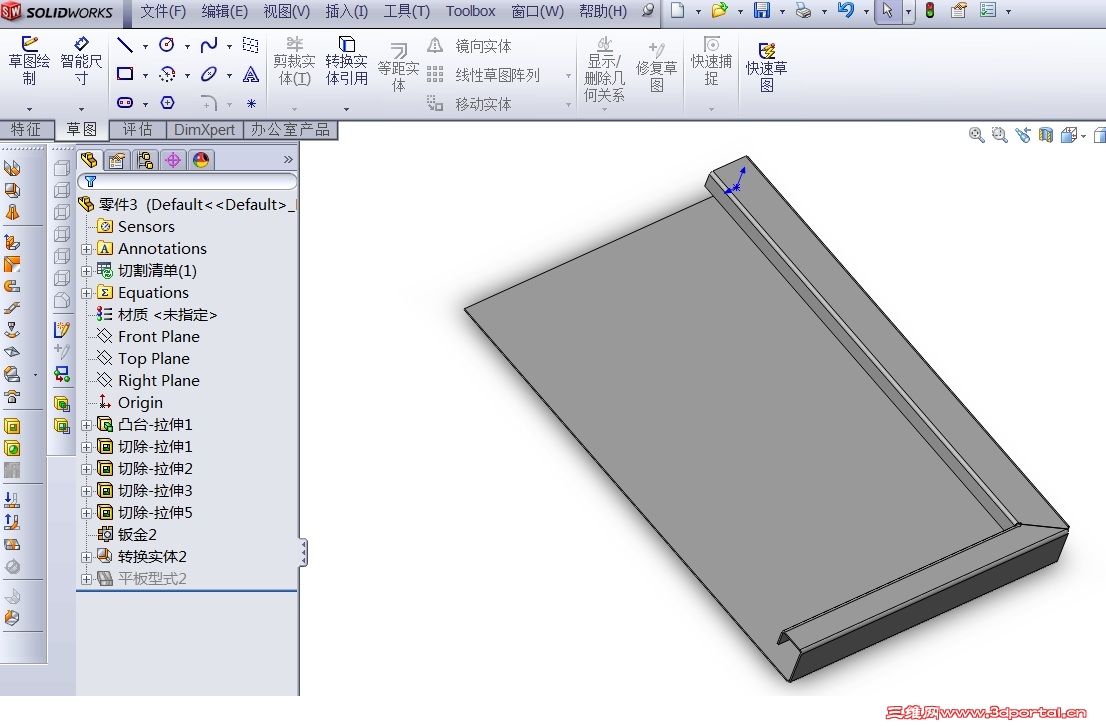
Task: Click Quick Snaps (快速捕捉)
Action: tap(711, 62)
